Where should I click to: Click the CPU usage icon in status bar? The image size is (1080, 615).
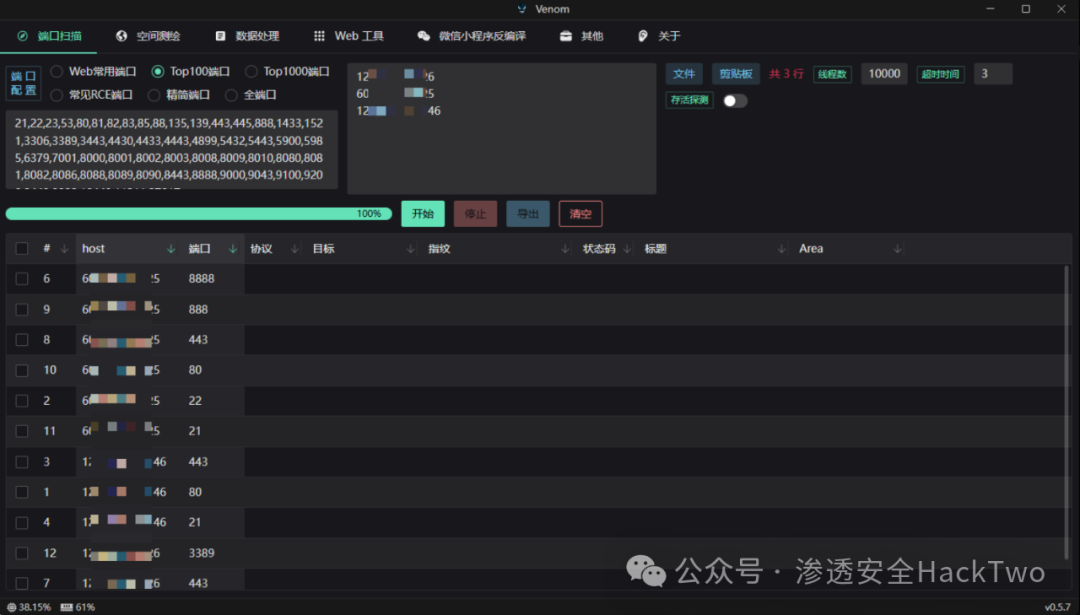point(11,607)
